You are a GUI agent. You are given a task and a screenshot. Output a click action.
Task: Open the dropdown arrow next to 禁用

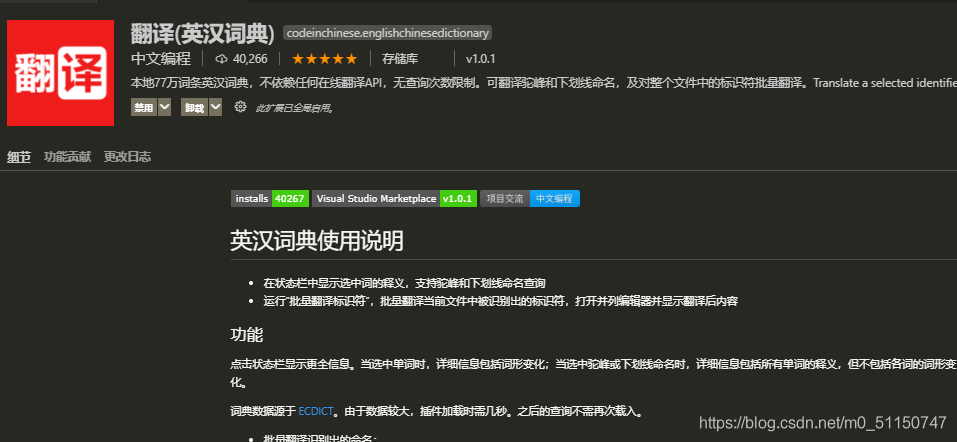(164, 108)
